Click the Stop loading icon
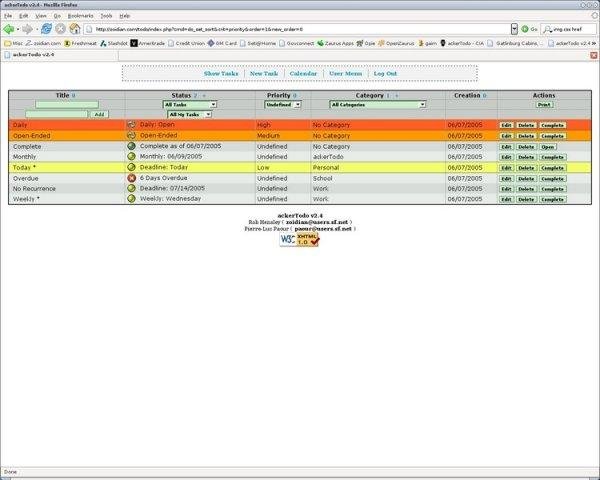Screen dimensions: 600x480 pyautogui.click(x=61, y=29)
